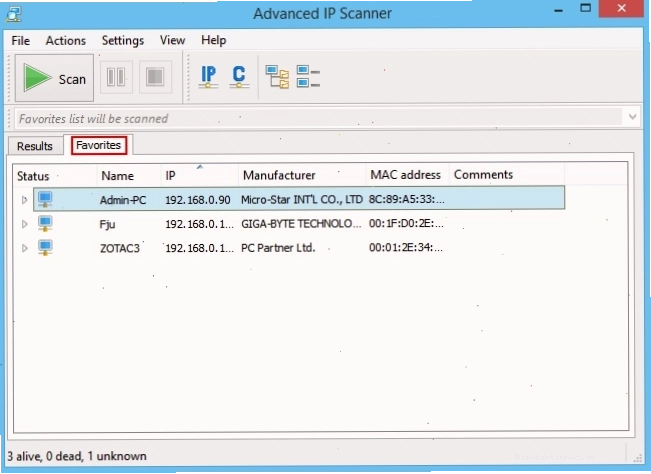This screenshot has height=474, width=651.
Task: Sort by the MAC address column header
Action: point(408,176)
